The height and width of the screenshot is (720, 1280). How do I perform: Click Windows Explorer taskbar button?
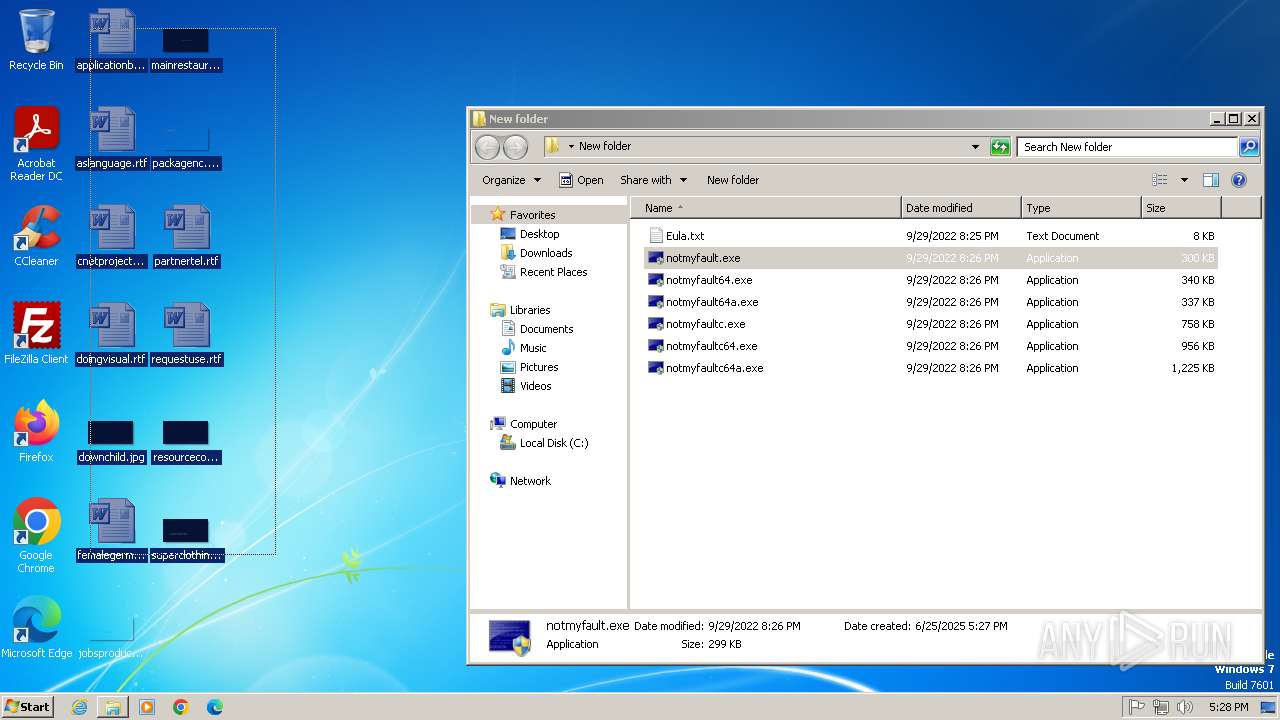pyautogui.click(x=113, y=707)
